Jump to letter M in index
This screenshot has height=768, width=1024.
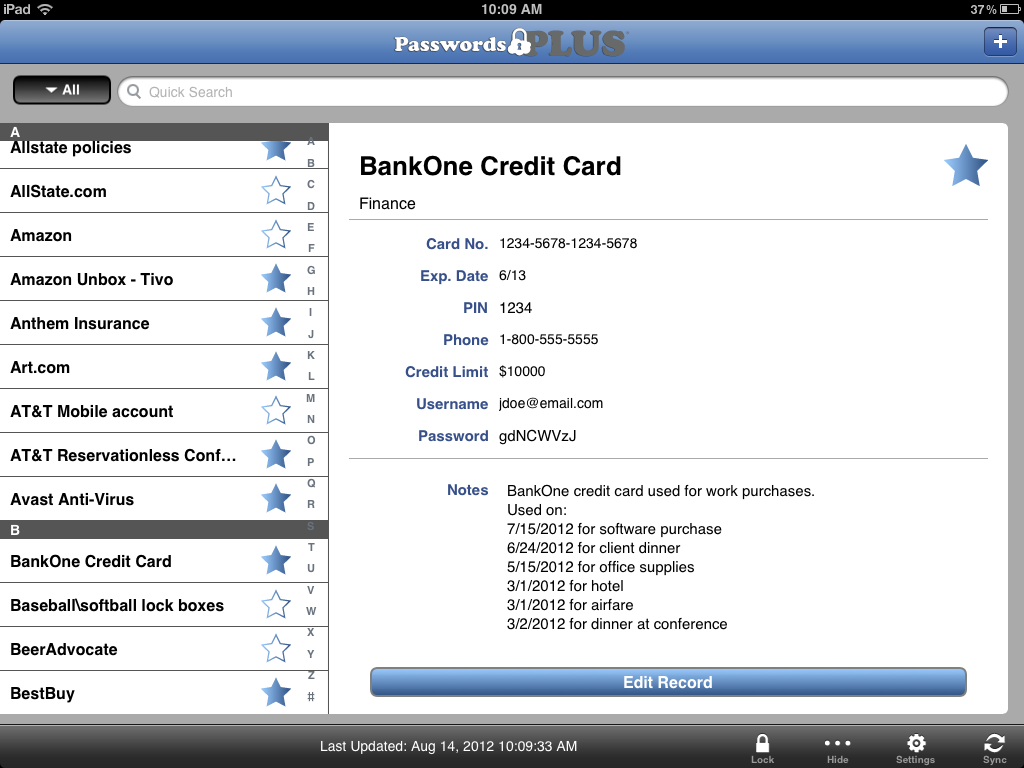[x=311, y=398]
